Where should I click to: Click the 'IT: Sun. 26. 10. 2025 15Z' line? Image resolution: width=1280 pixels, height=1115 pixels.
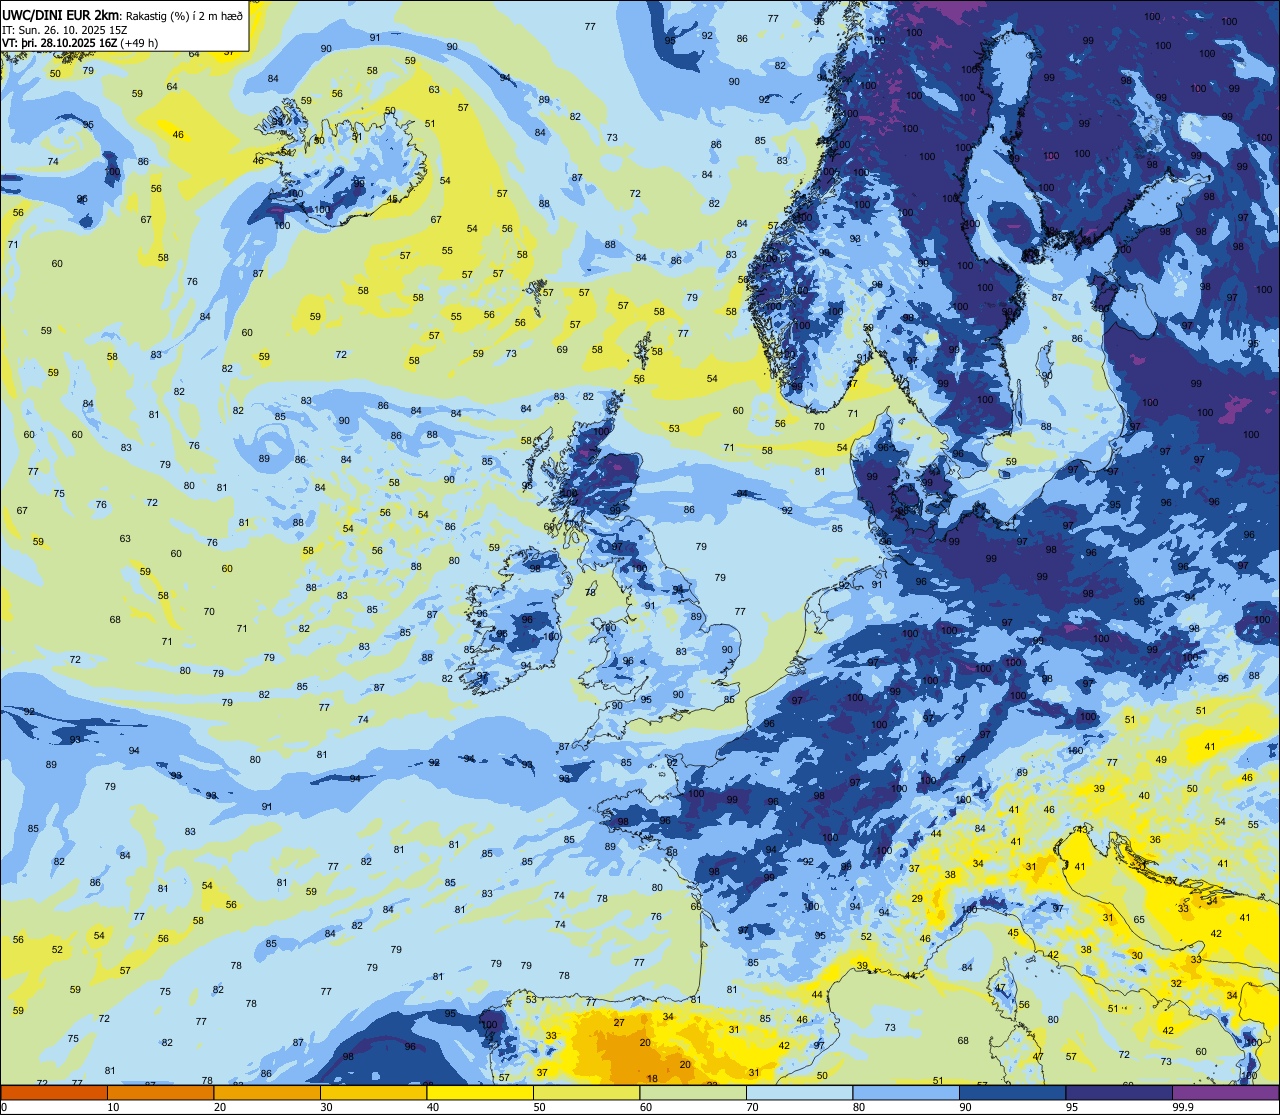tap(65, 31)
